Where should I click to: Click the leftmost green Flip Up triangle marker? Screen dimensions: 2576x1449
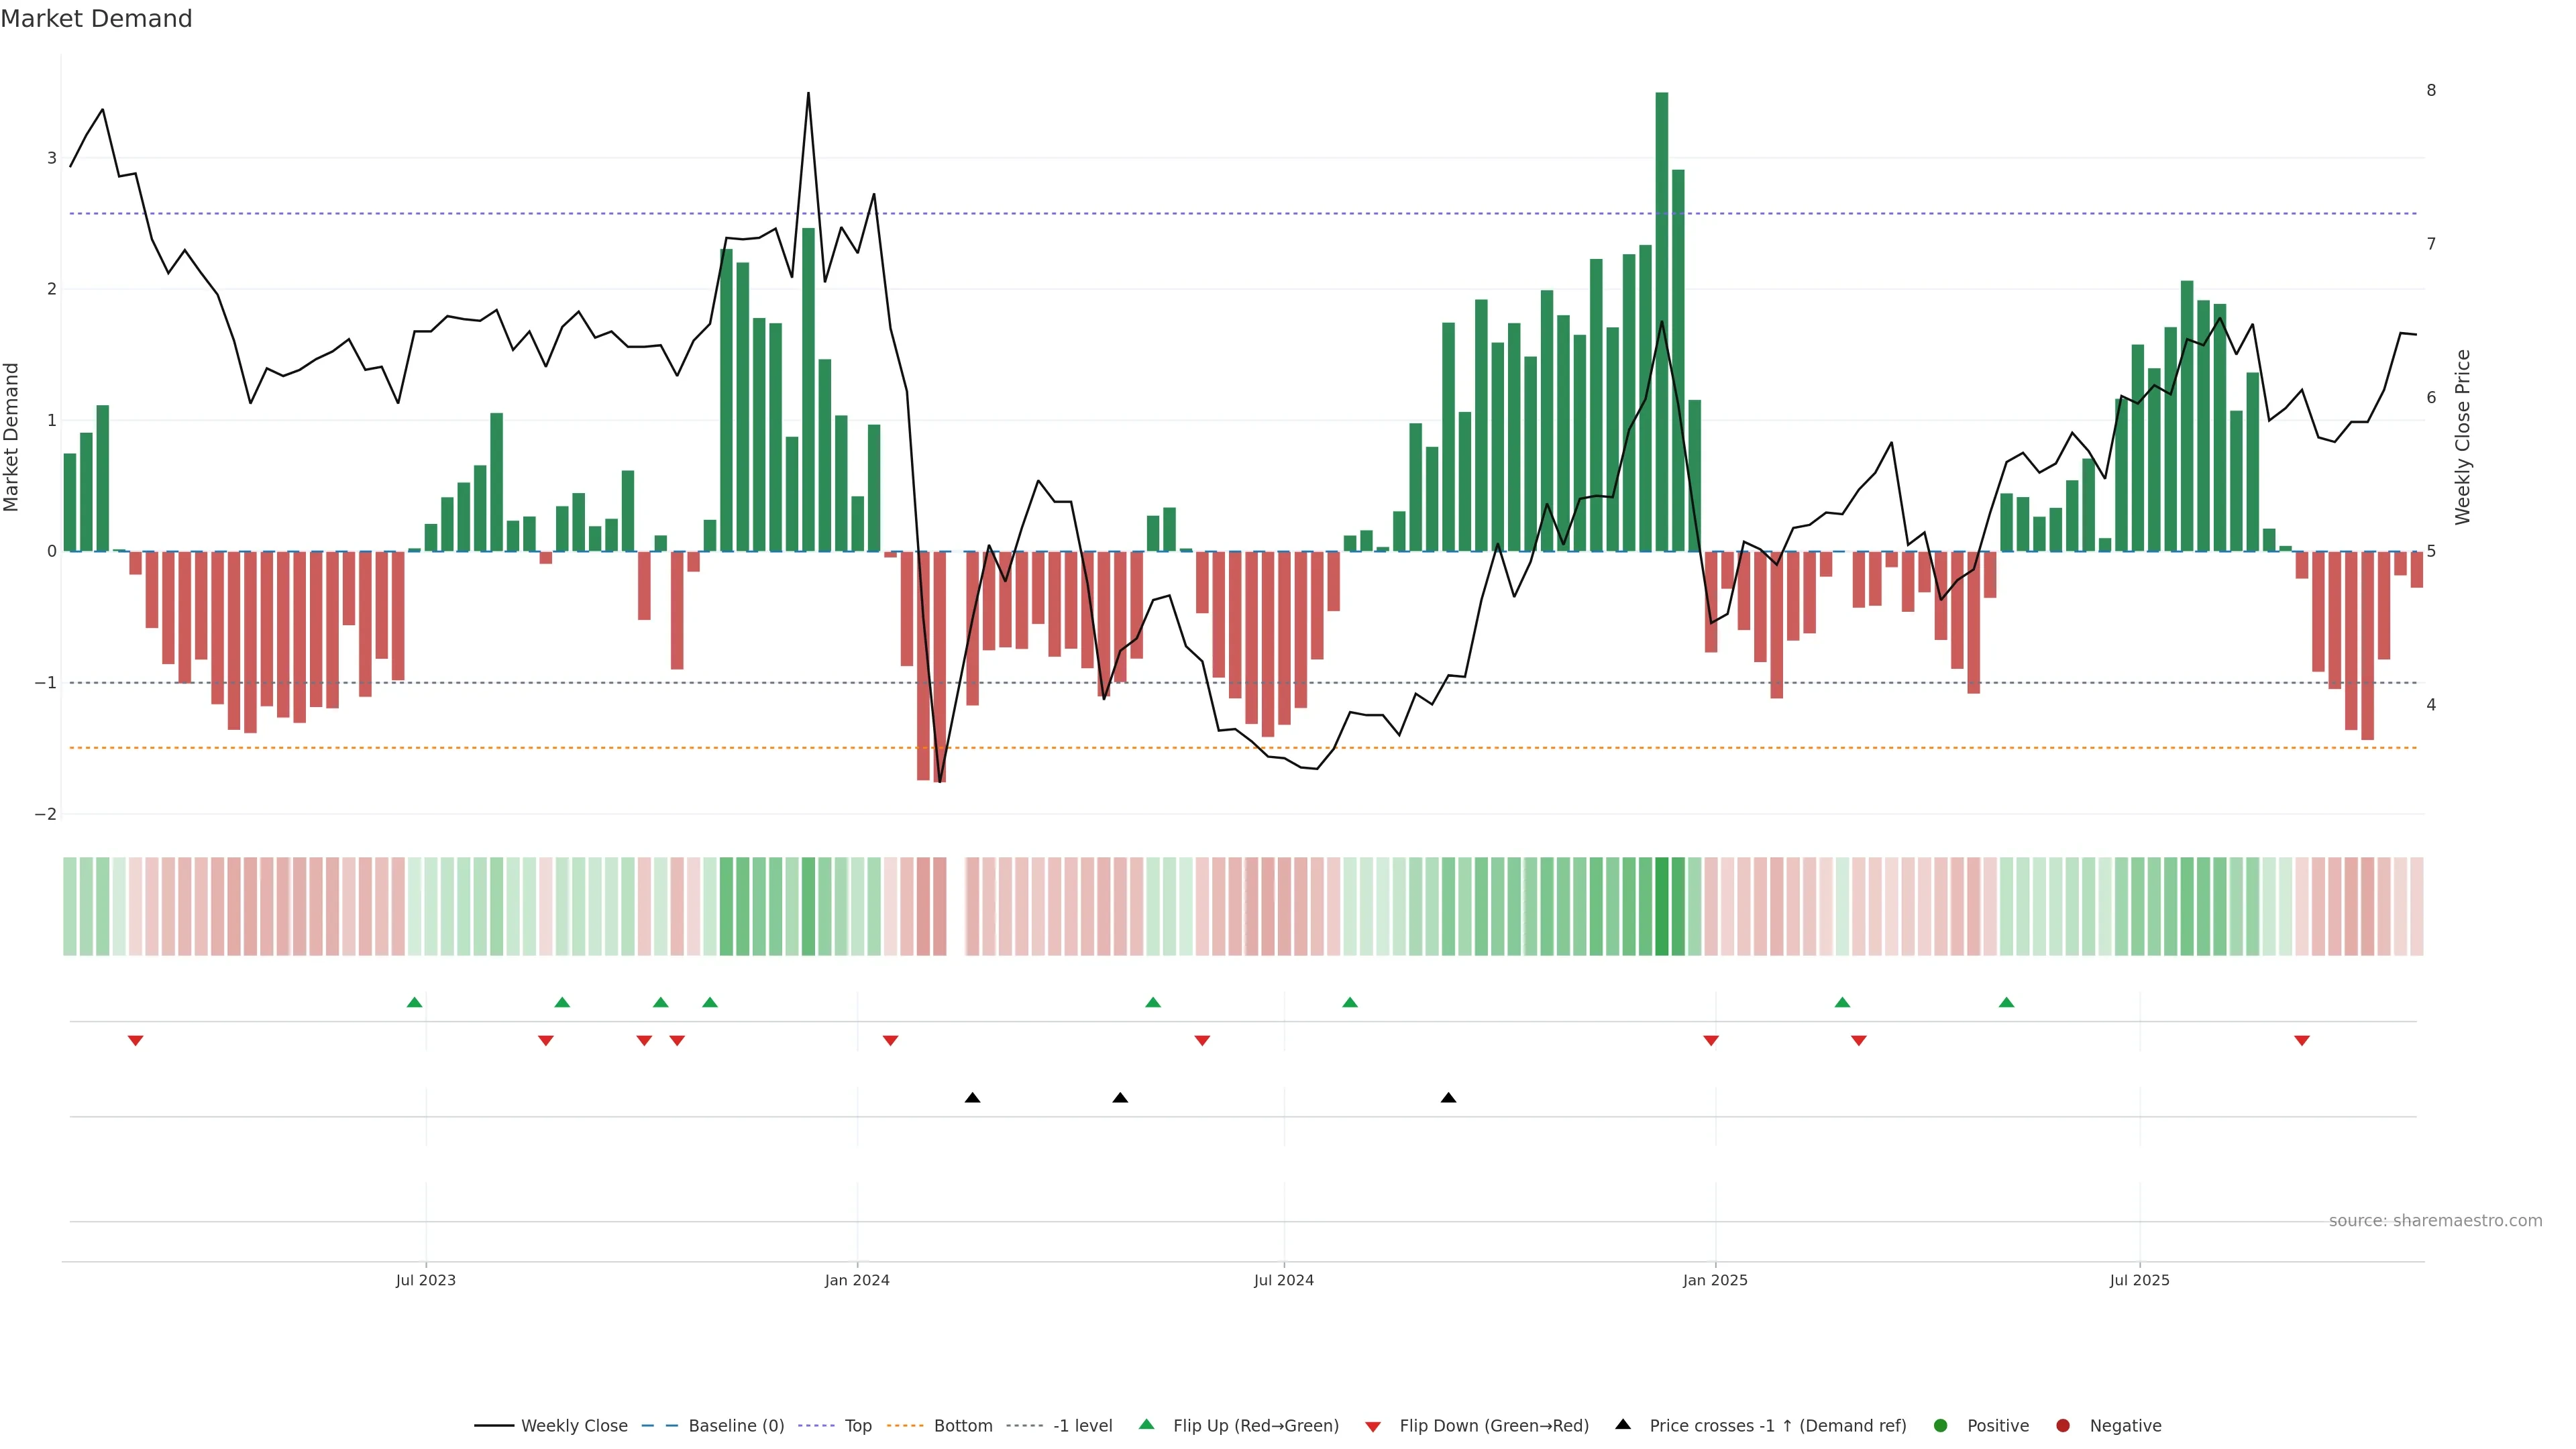(415, 1002)
